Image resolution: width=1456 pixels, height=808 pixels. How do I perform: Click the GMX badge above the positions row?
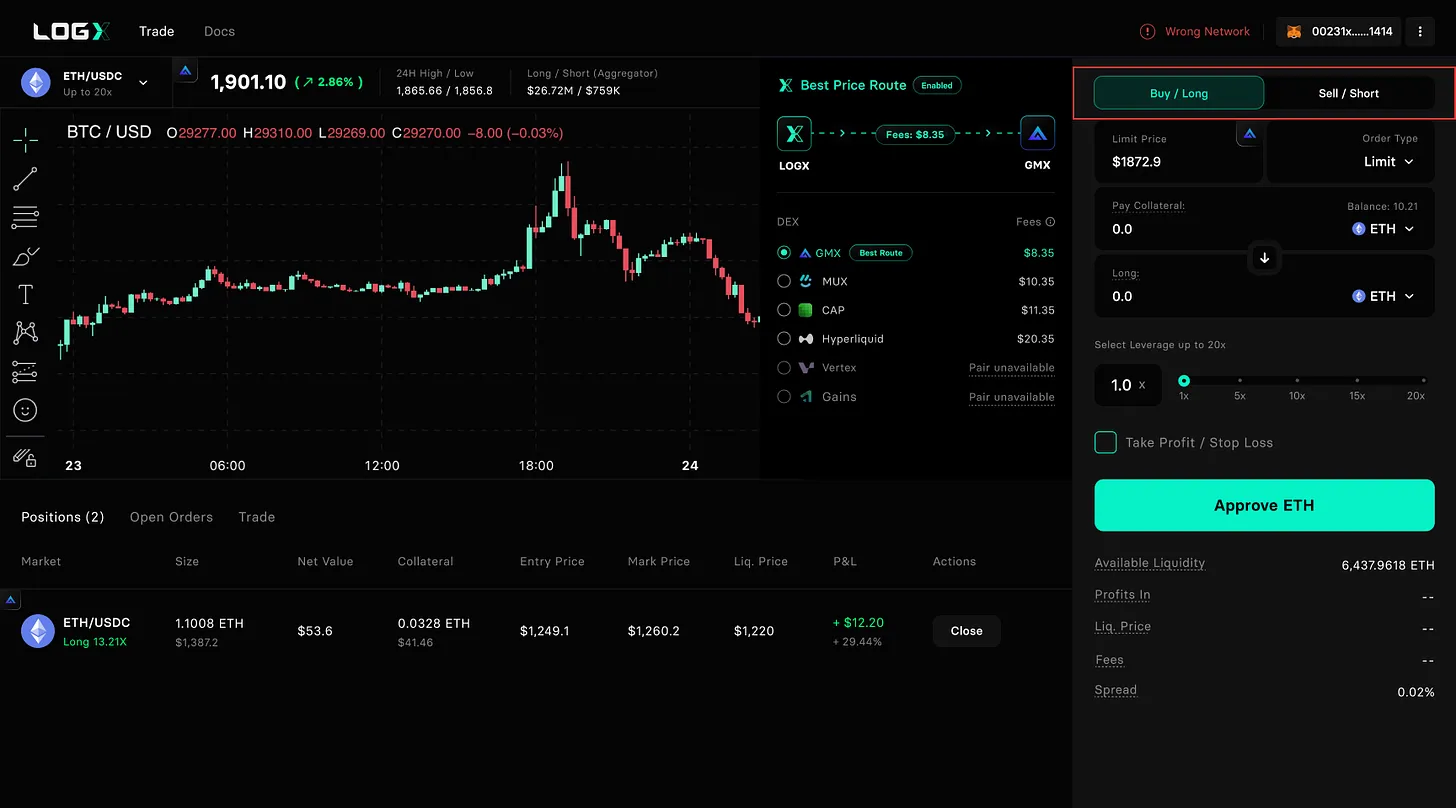pos(11,600)
